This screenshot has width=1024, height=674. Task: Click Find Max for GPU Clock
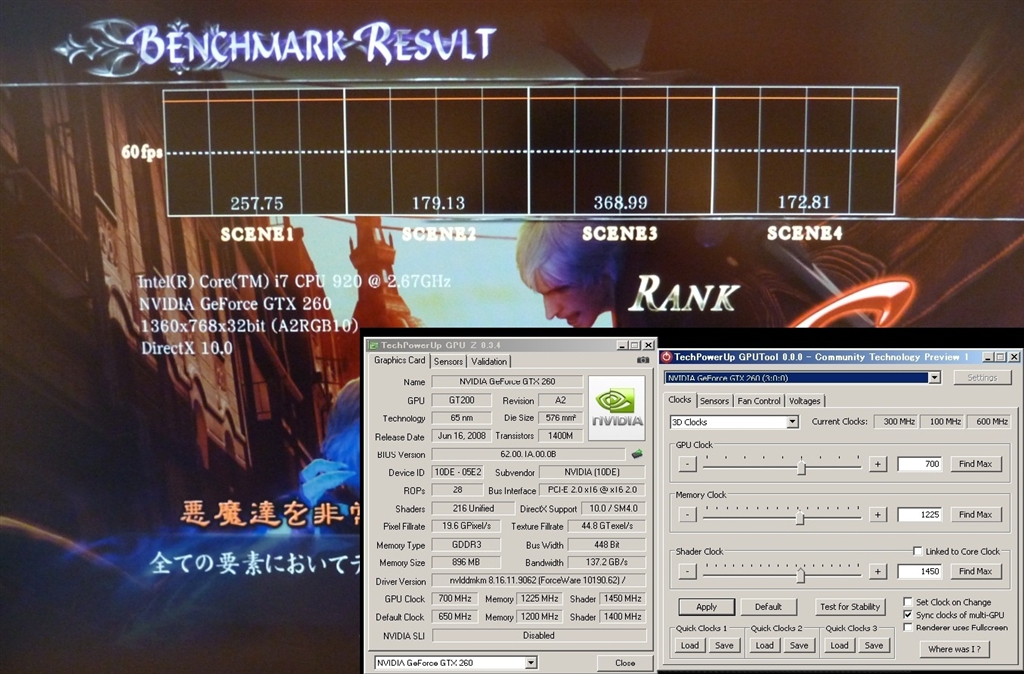point(976,464)
